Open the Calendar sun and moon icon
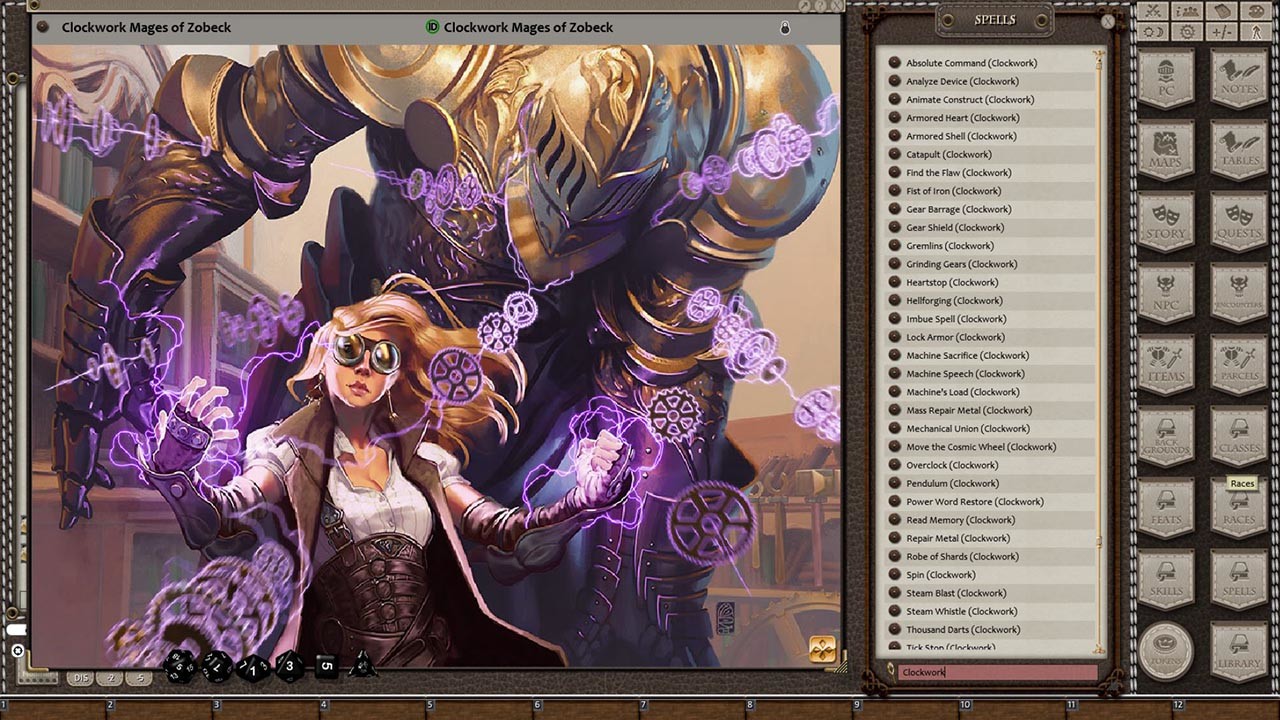Viewport: 1280px width, 720px height. pyautogui.click(x=1153, y=32)
